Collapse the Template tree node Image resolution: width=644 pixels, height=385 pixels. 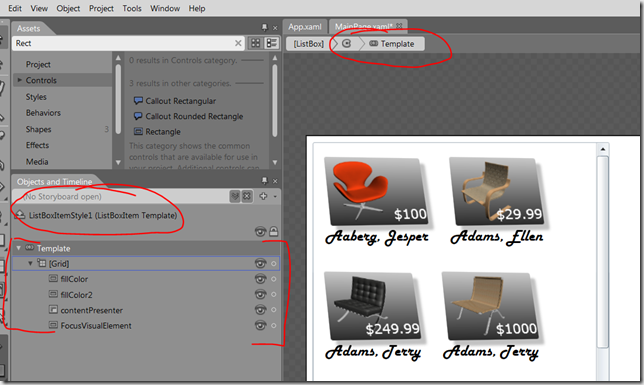pyautogui.click(x=18, y=248)
